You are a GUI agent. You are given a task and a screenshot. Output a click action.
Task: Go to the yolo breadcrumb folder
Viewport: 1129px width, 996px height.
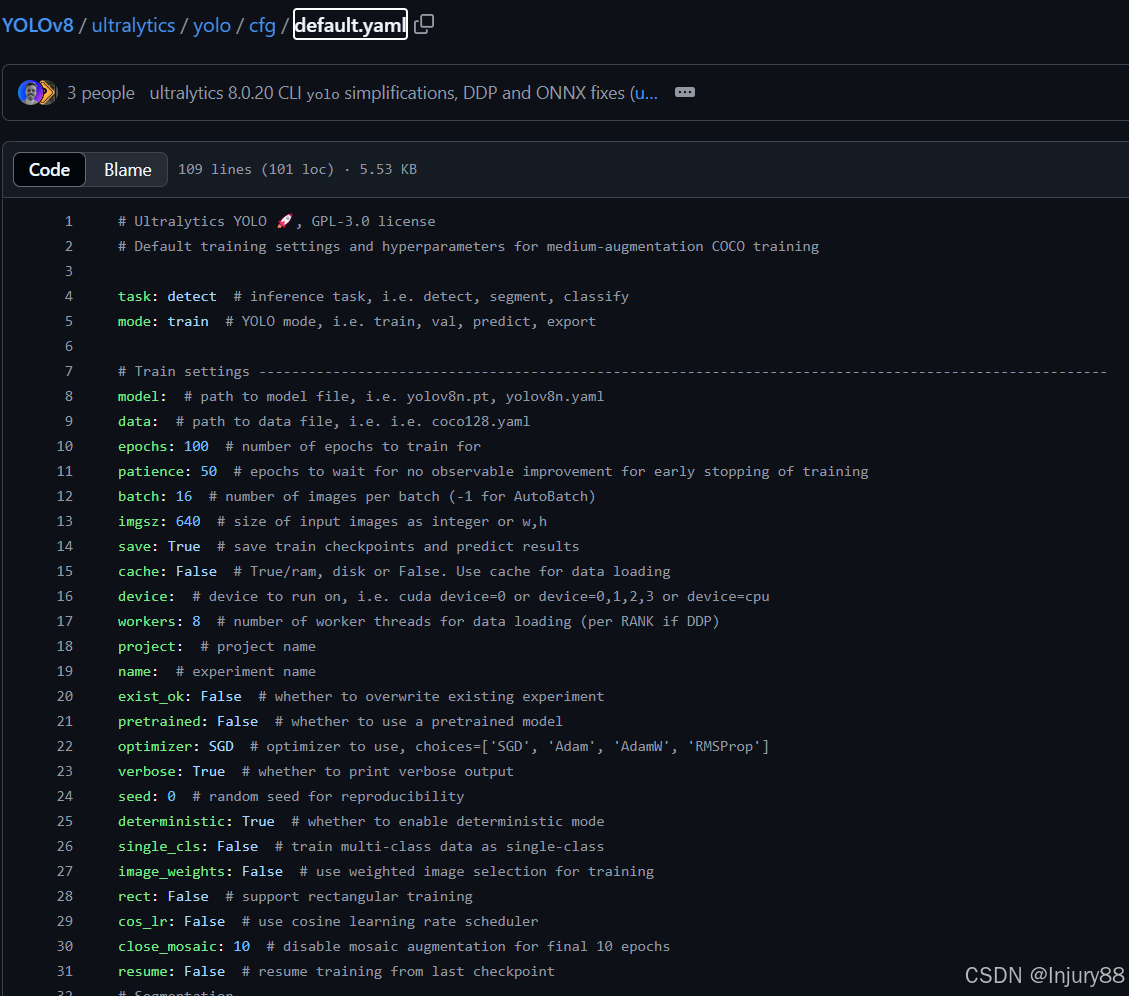[212, 25]
